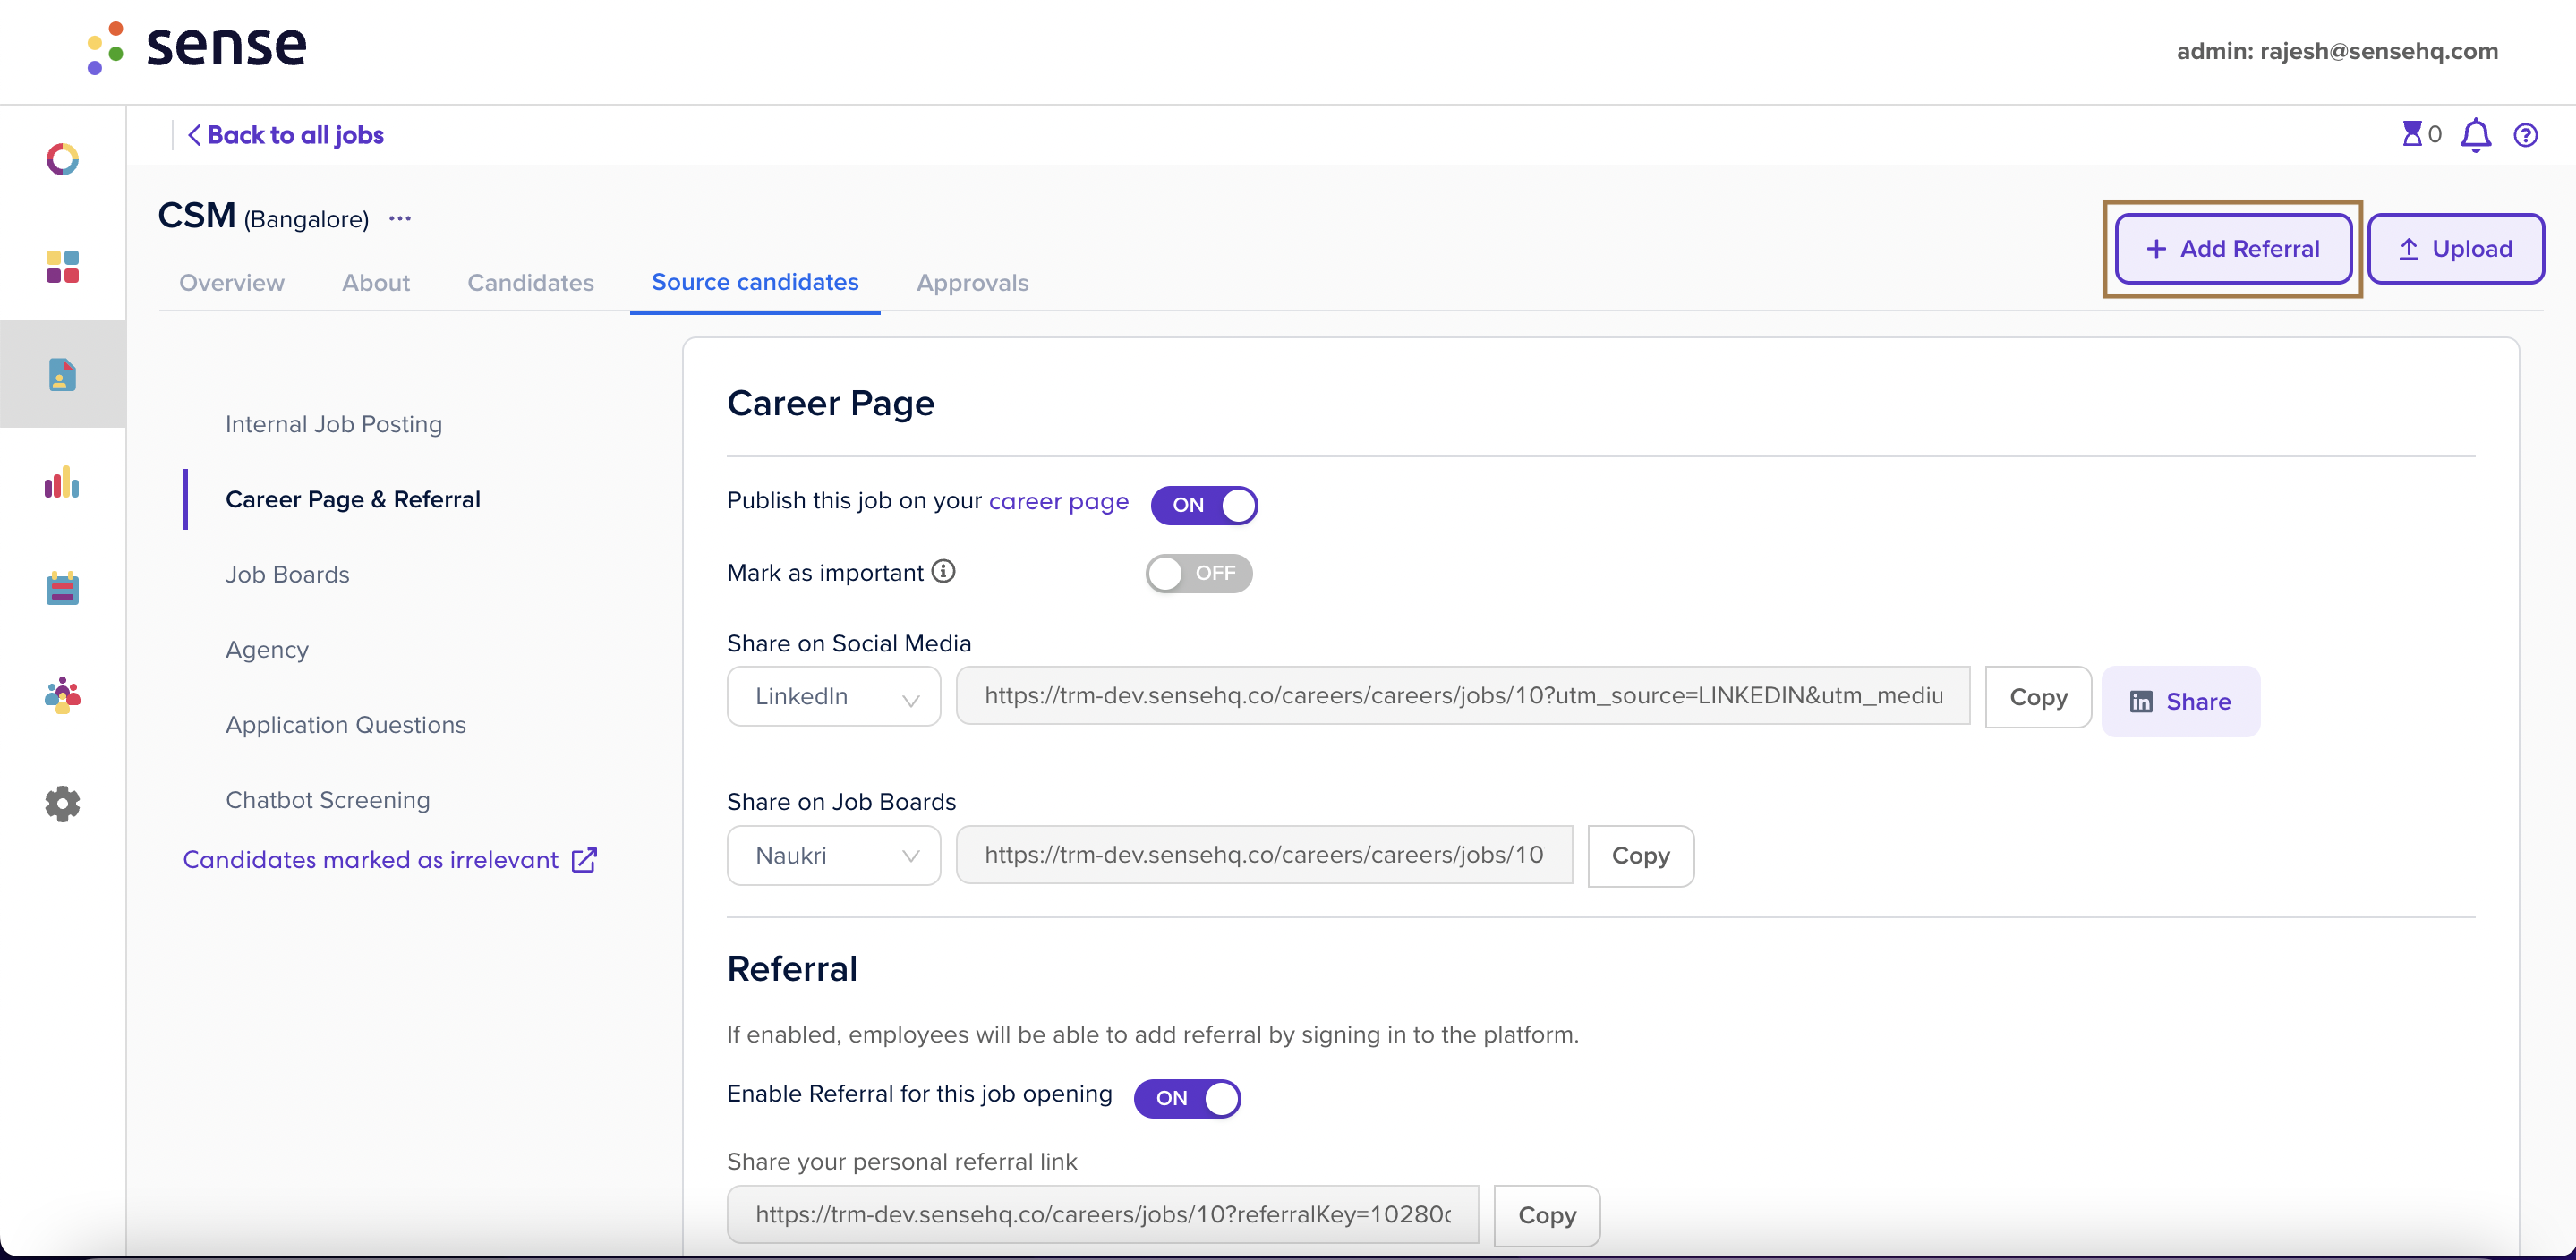Screen dimensions: 2576x1260
Task: Open the Agency section
Action: (x=267, y=650)
